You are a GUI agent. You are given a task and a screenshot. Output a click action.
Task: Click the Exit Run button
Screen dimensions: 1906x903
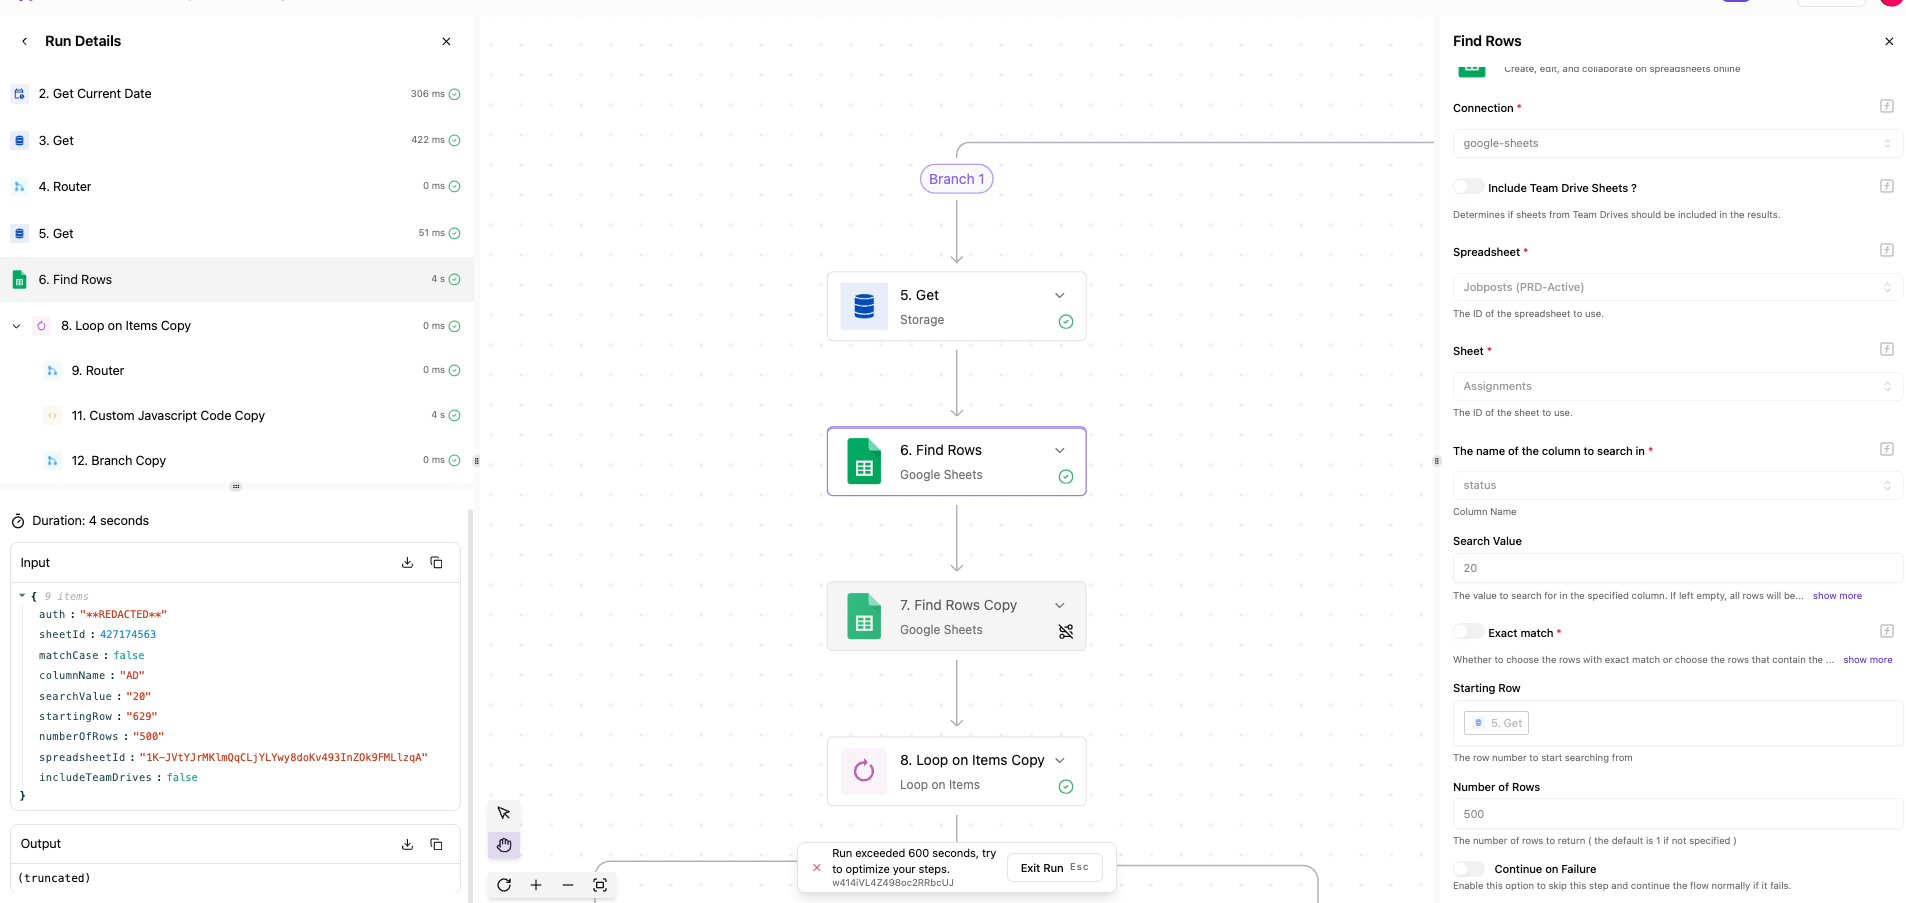(x=1054, y=868)
